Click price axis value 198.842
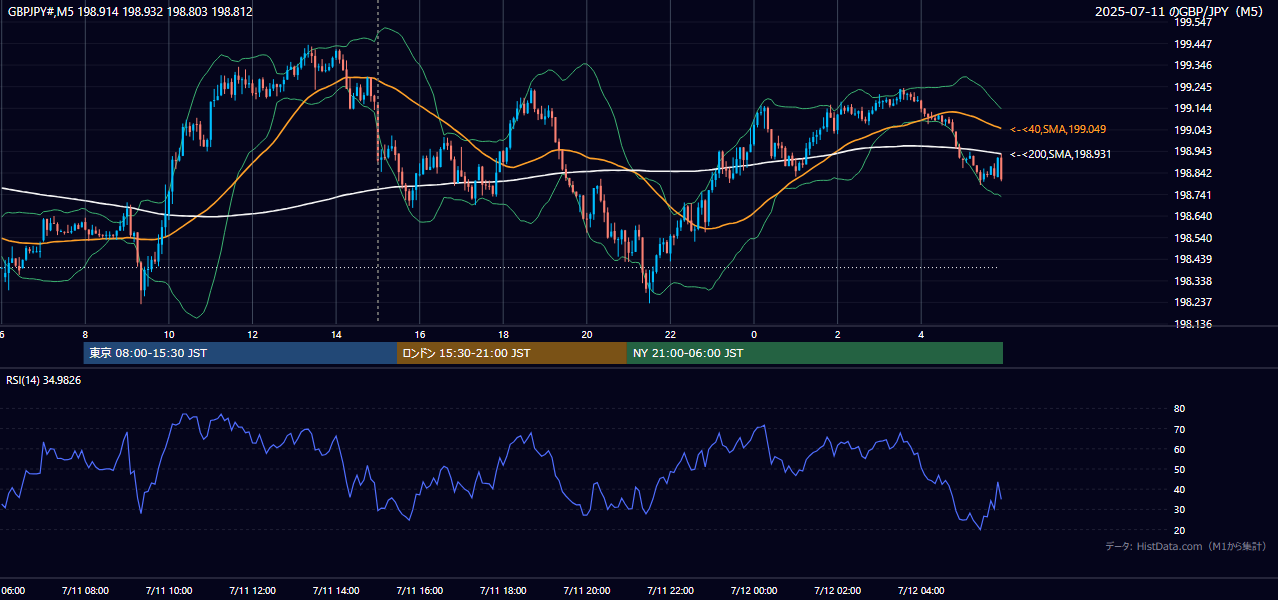Image resolution: width=1278 pixels, height=600 pixels. click(1194, 173)
